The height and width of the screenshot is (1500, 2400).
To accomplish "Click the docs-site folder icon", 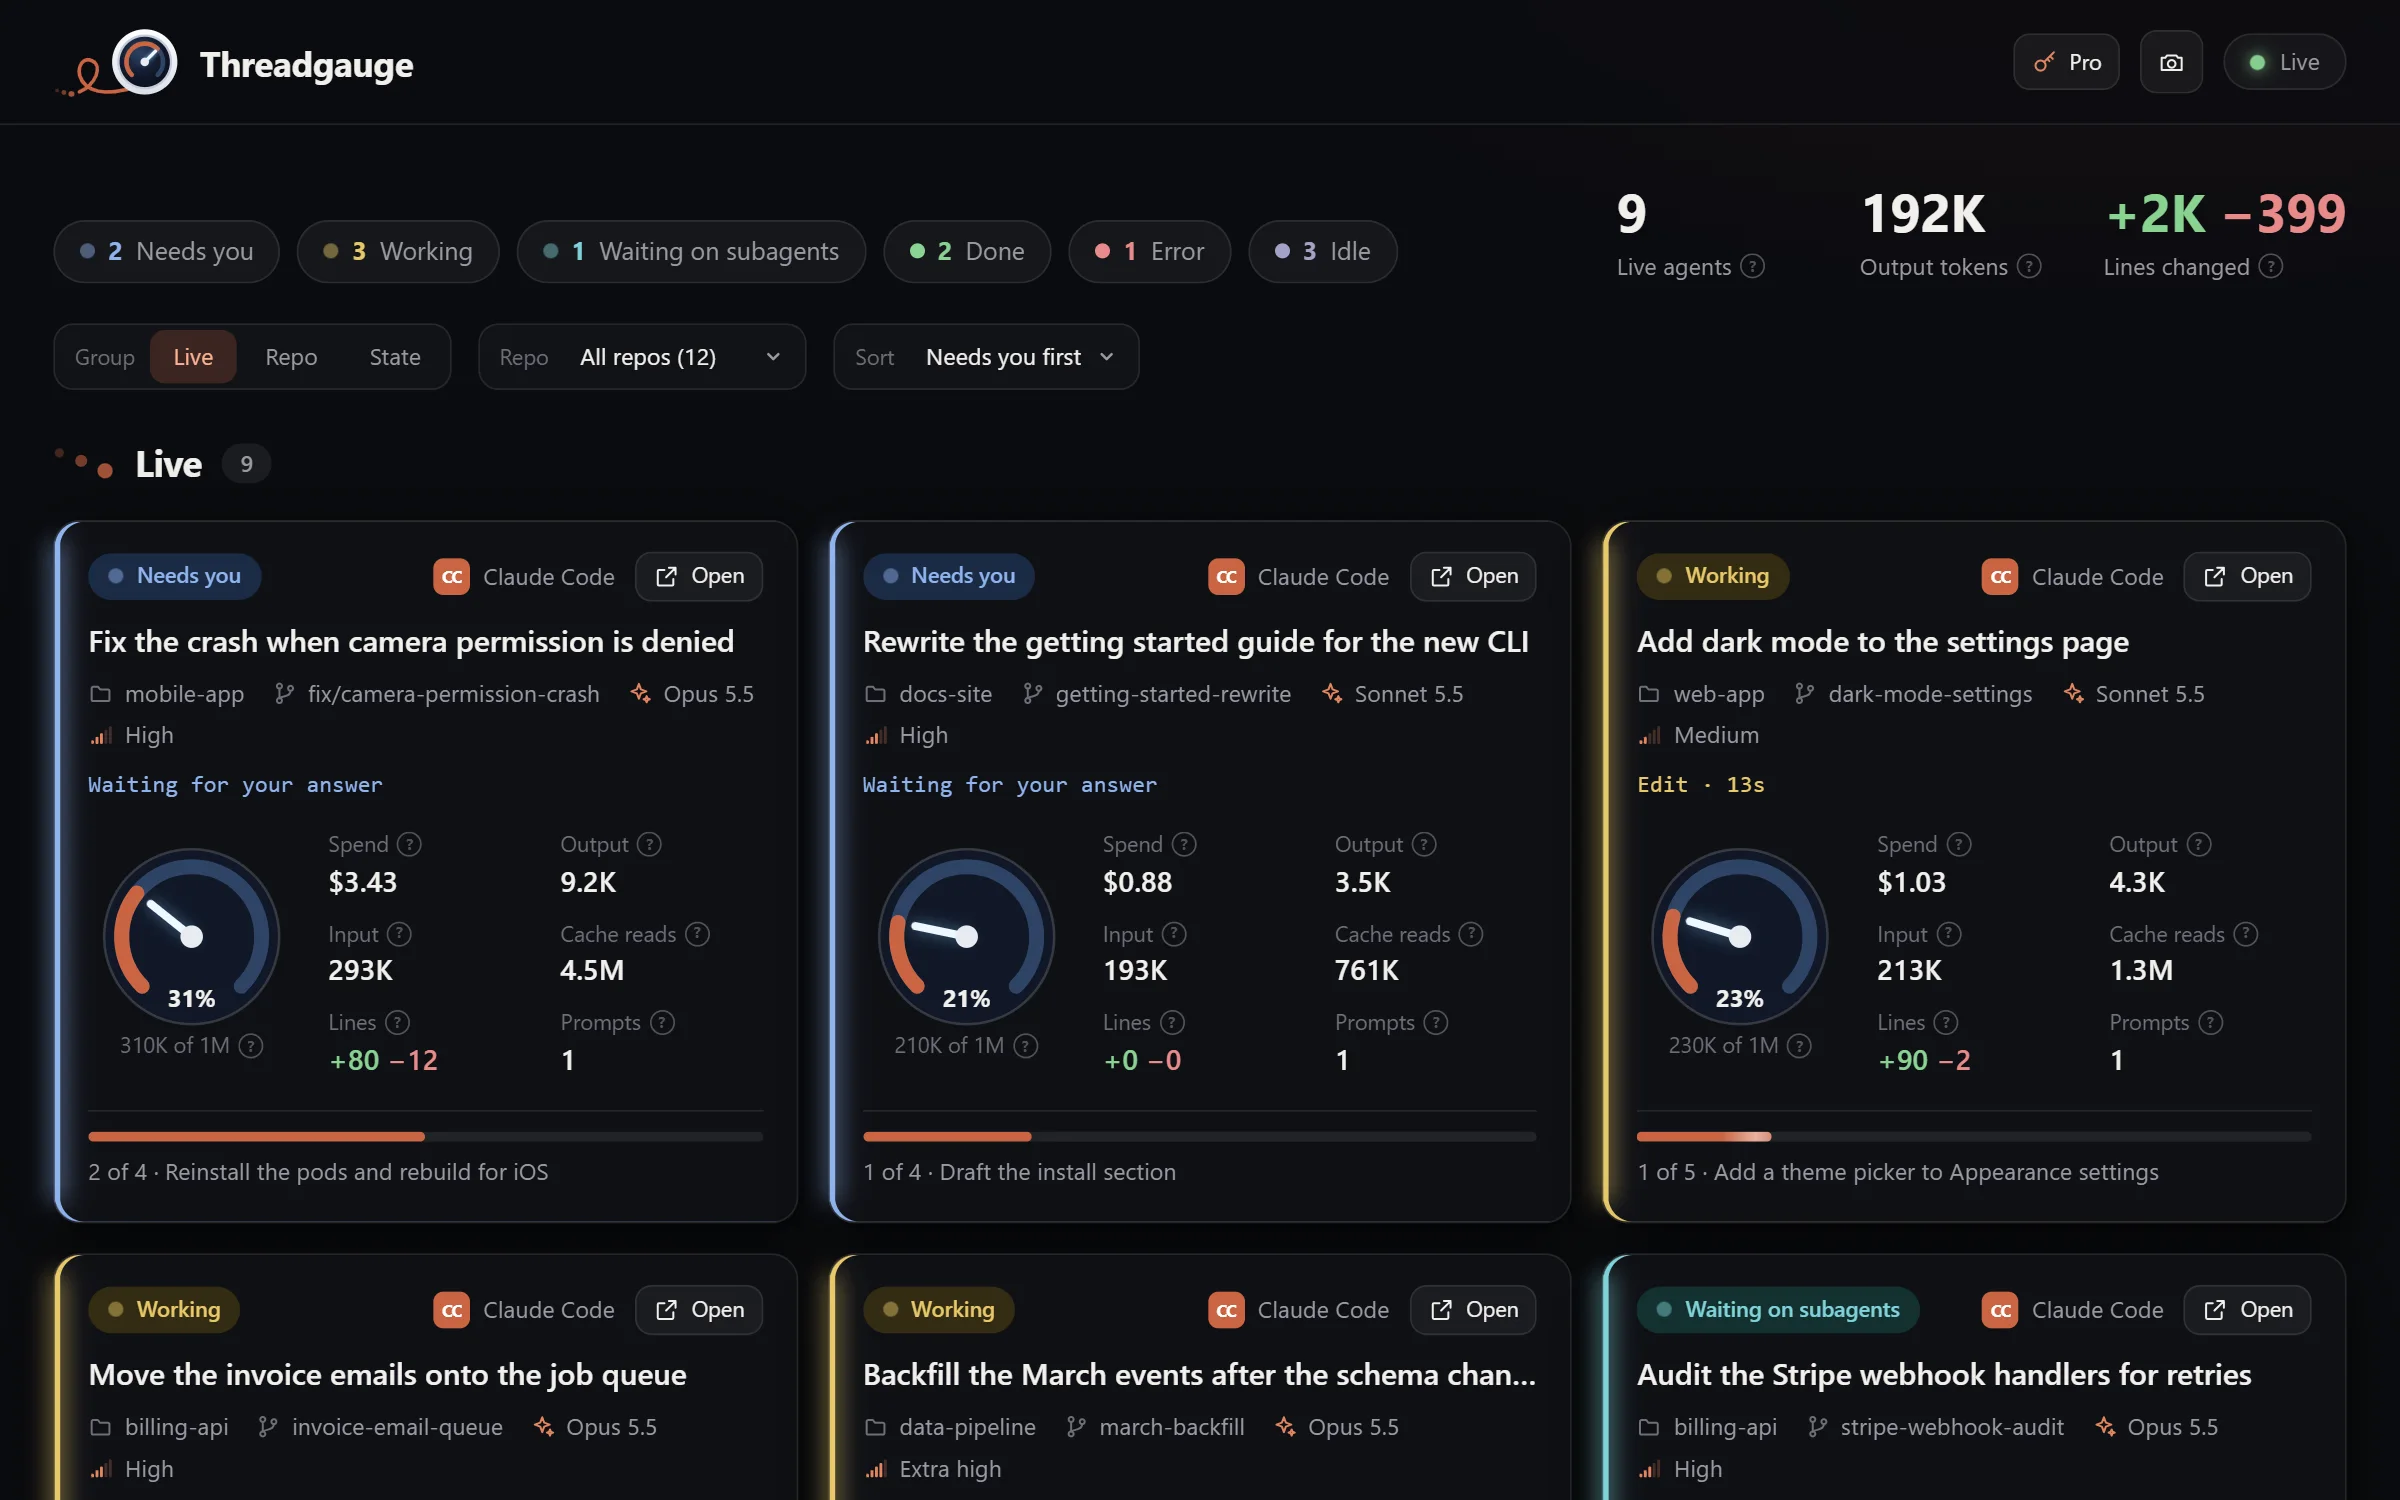I will [x=875, y=694].
